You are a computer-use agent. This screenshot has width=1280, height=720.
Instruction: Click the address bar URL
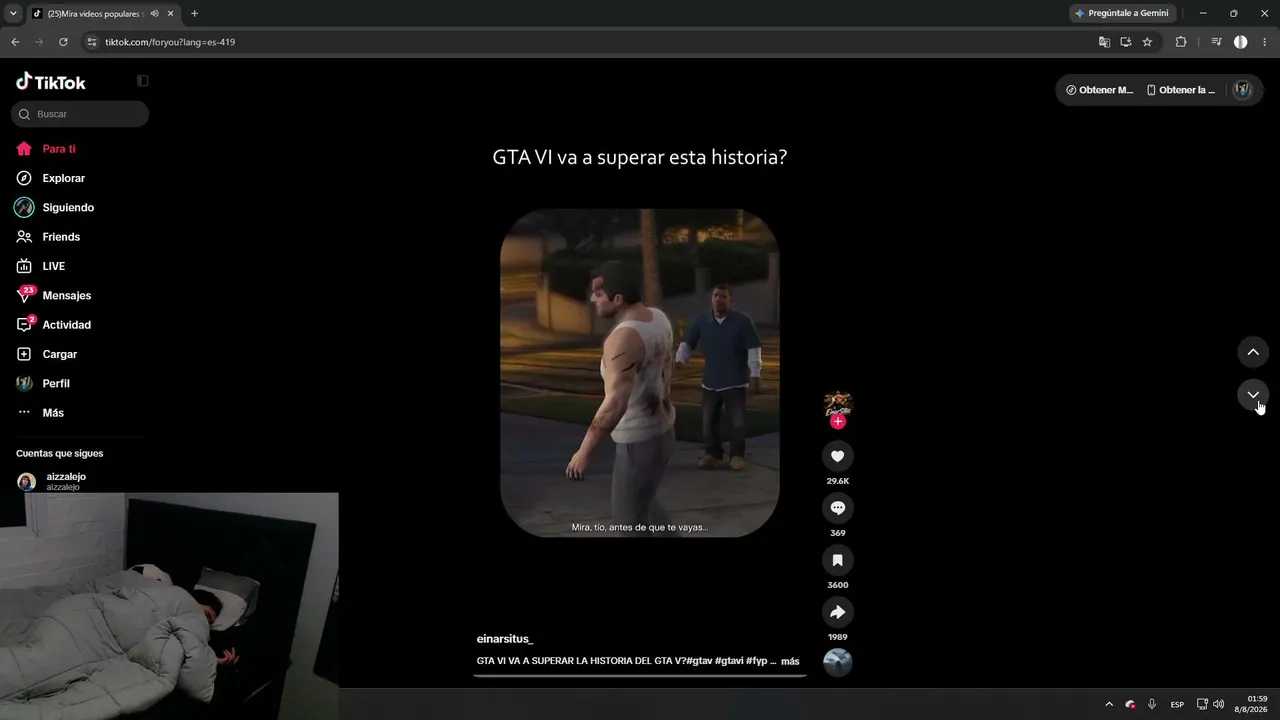(170, 42)
